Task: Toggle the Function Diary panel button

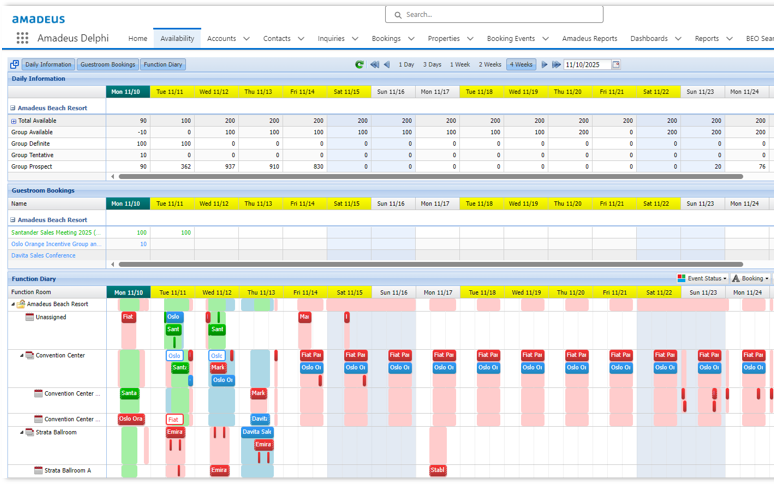Action: pos(163,64)
